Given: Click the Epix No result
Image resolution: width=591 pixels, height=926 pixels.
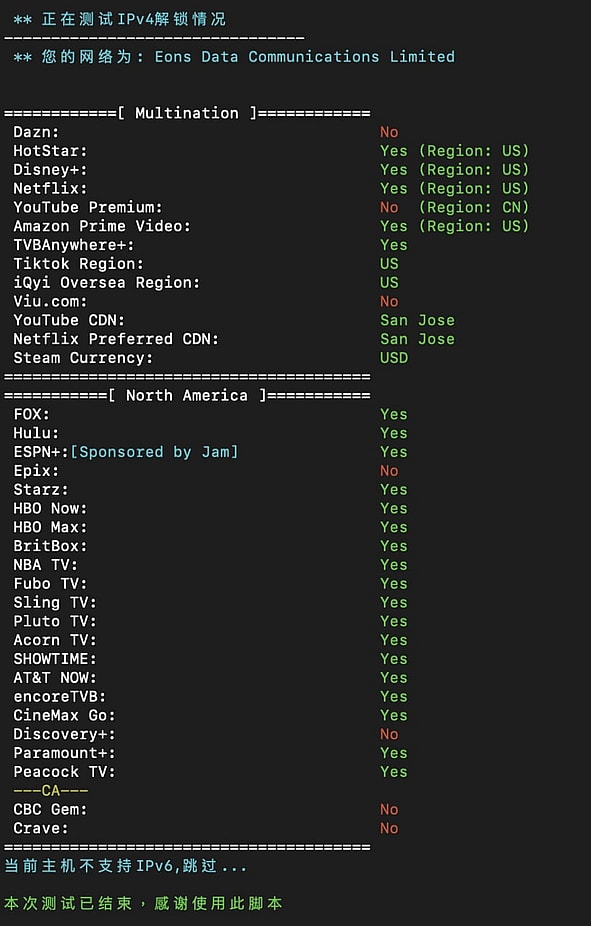Looking at the screenshot, I should (389, 471).
